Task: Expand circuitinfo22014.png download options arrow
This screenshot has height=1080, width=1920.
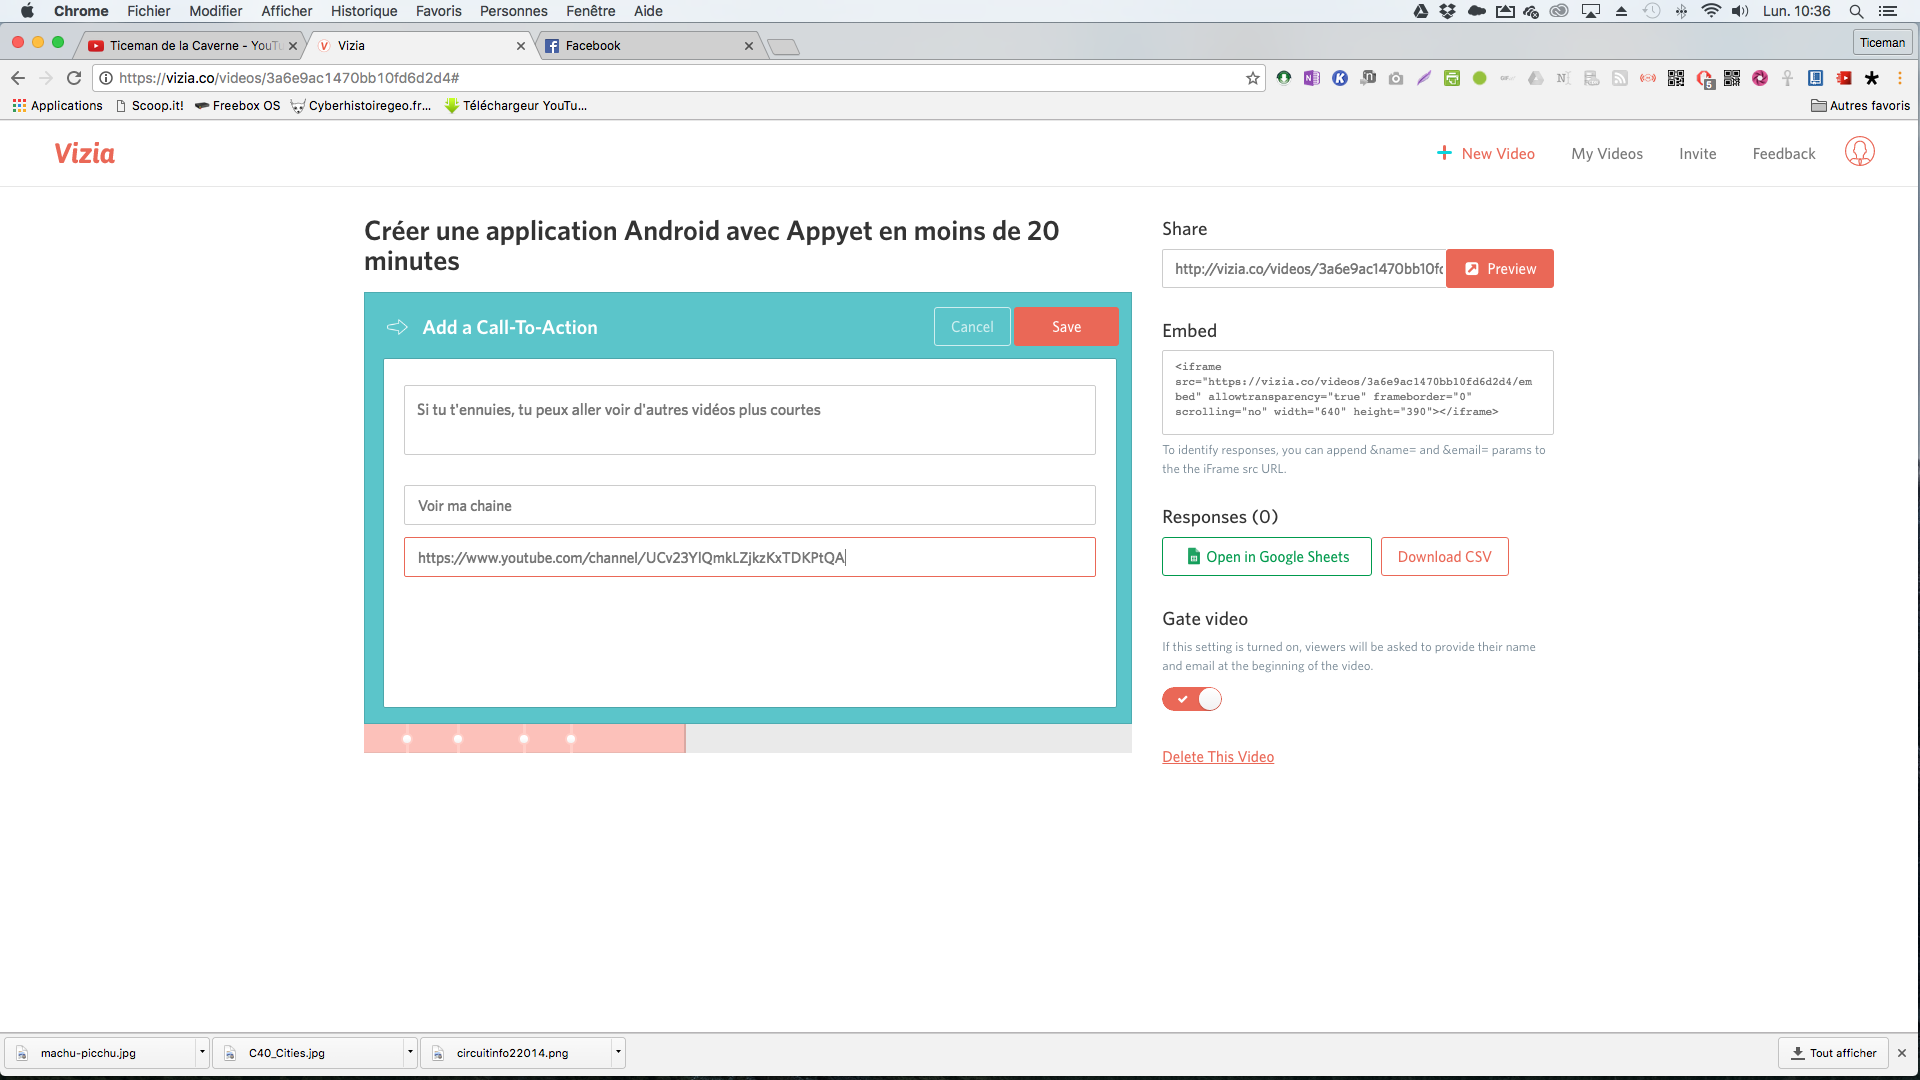Action: (618, 1052)
